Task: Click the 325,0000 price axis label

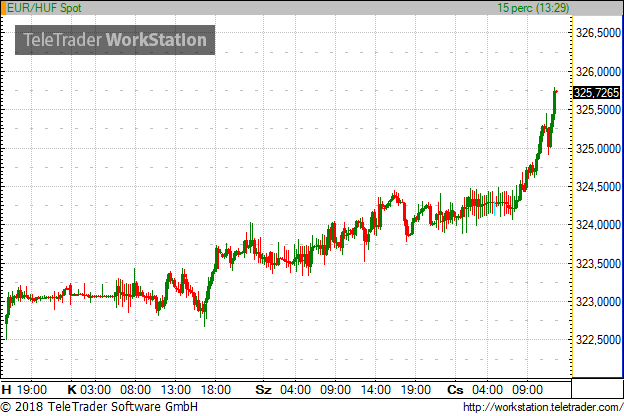Action: click(598, 149)
